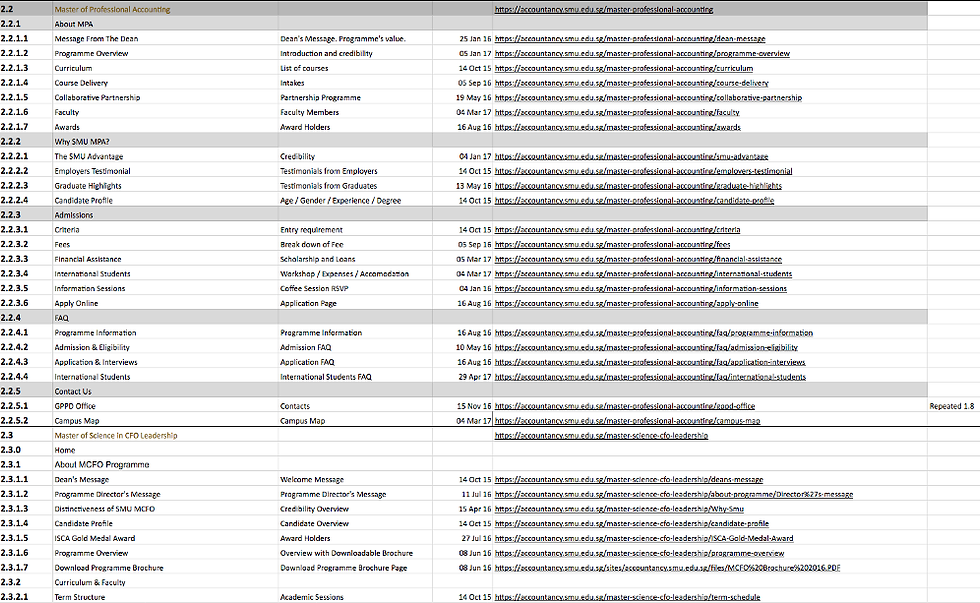Open the dean-message URL link
This screenshot has height=603, width=980.
630,39
